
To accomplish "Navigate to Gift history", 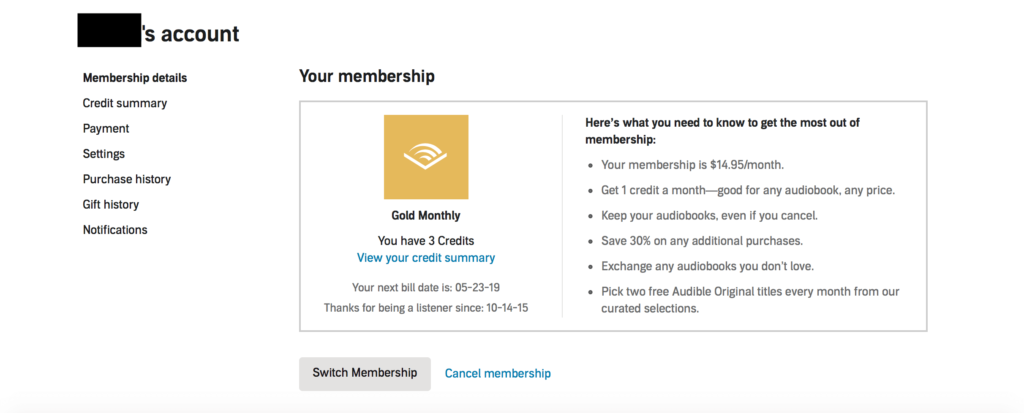I will coord(110,204).
